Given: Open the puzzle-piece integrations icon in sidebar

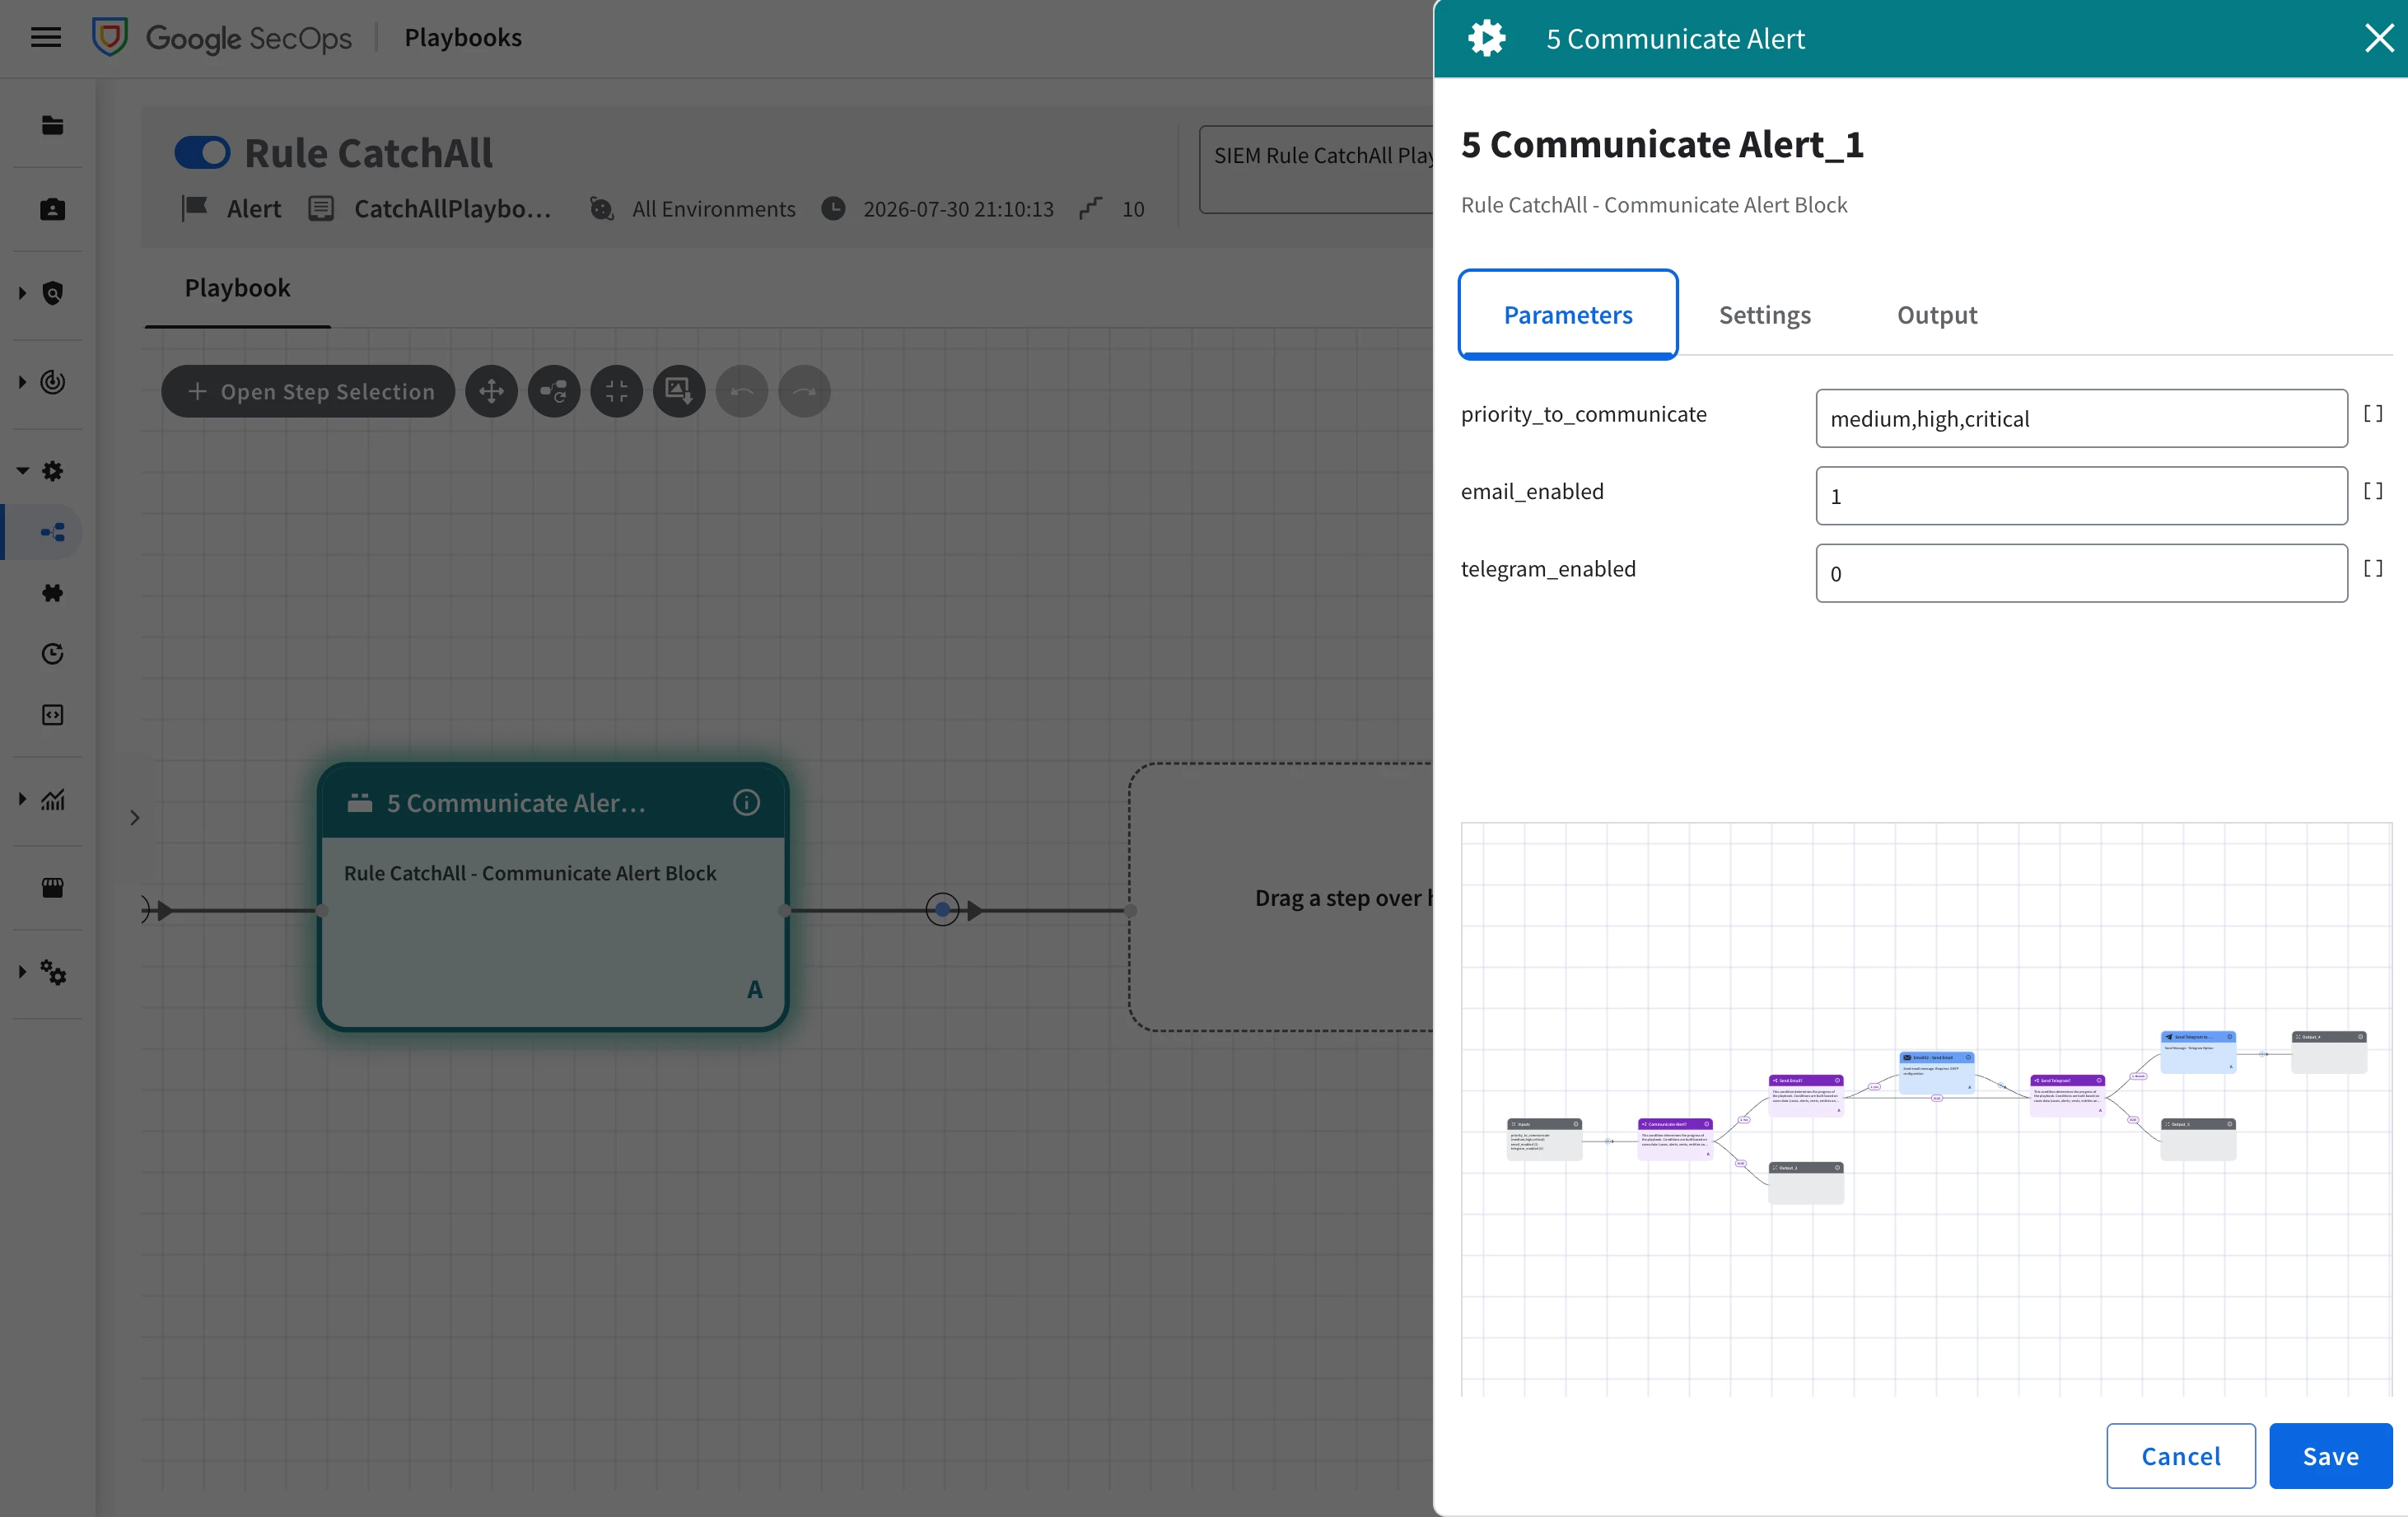Looking at the screenshot, I should (53, 593).
